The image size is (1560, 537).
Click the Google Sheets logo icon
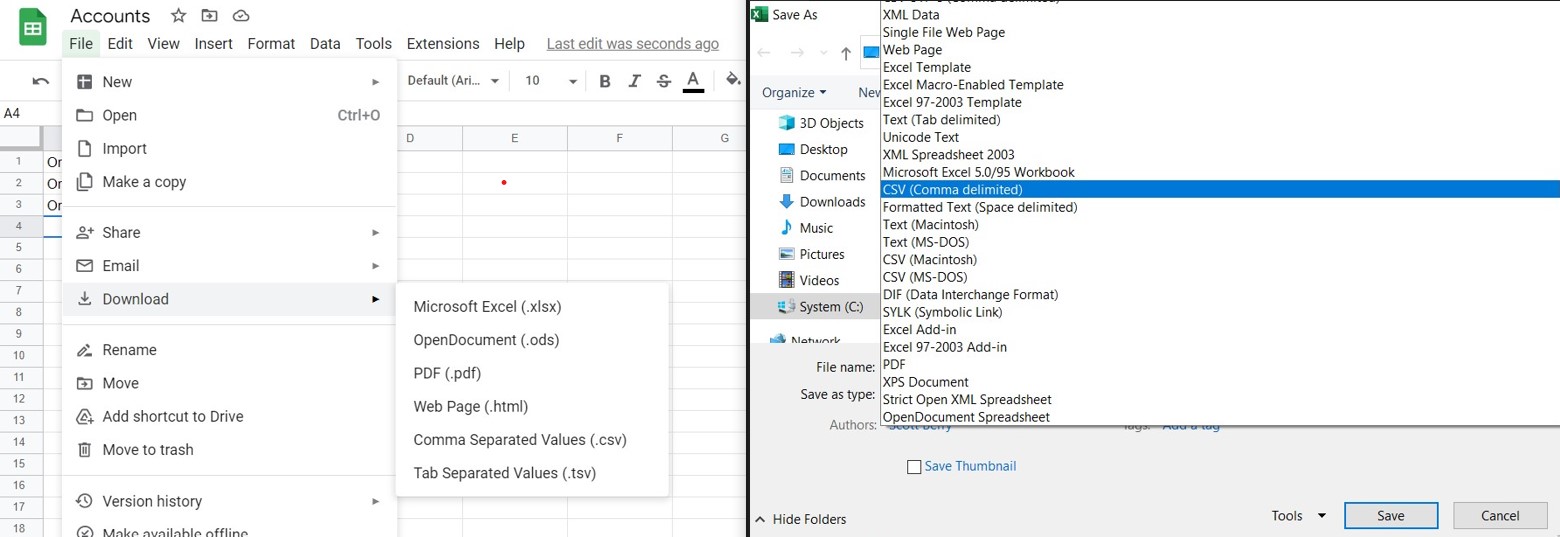point(33,28)
